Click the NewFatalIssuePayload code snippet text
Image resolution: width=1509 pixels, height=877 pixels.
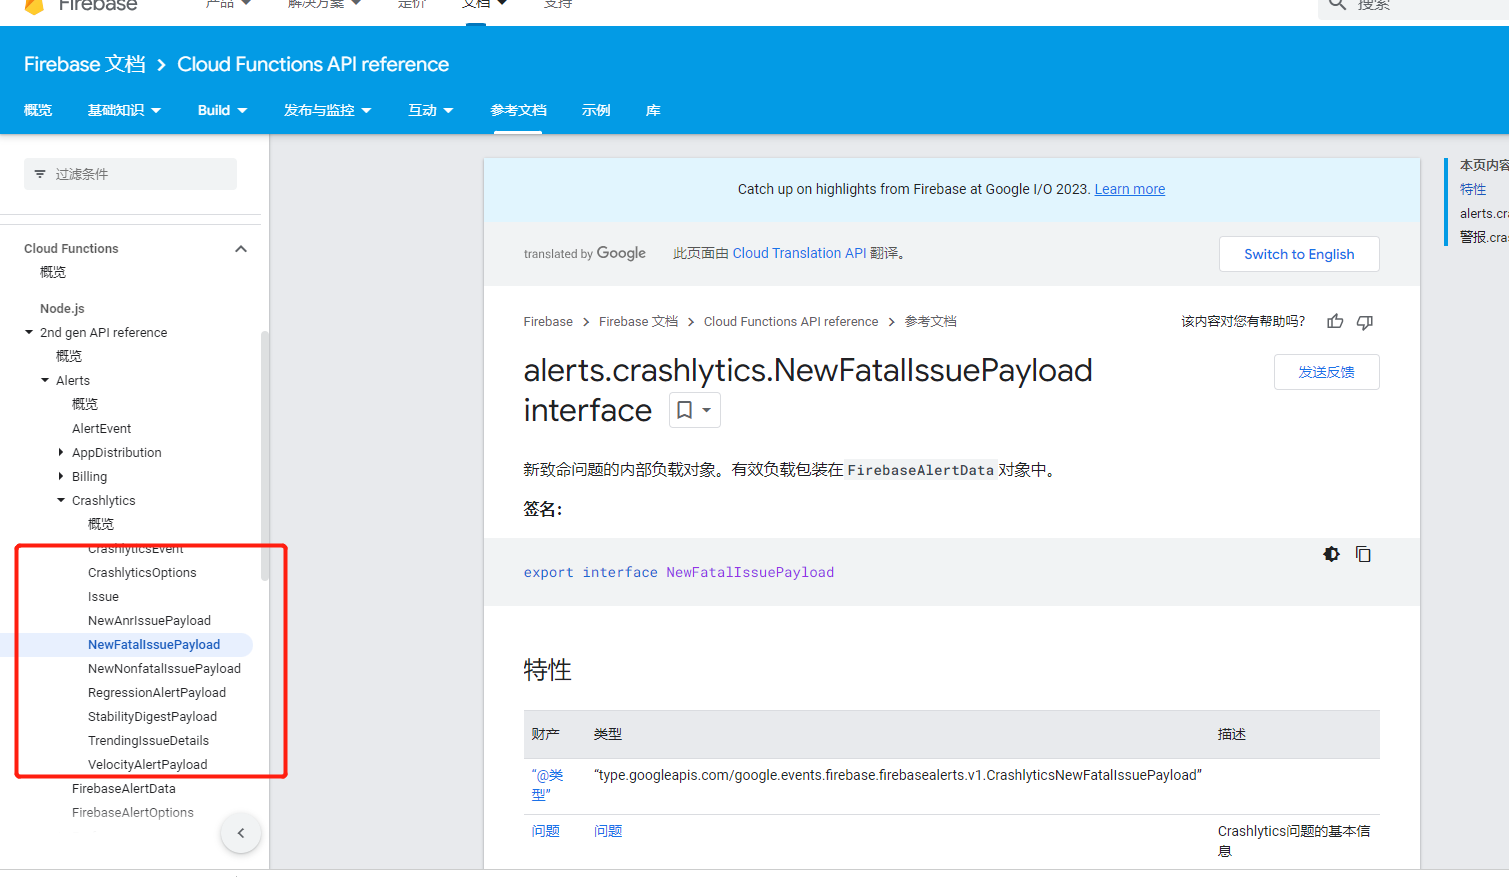(x=750, y=572)
